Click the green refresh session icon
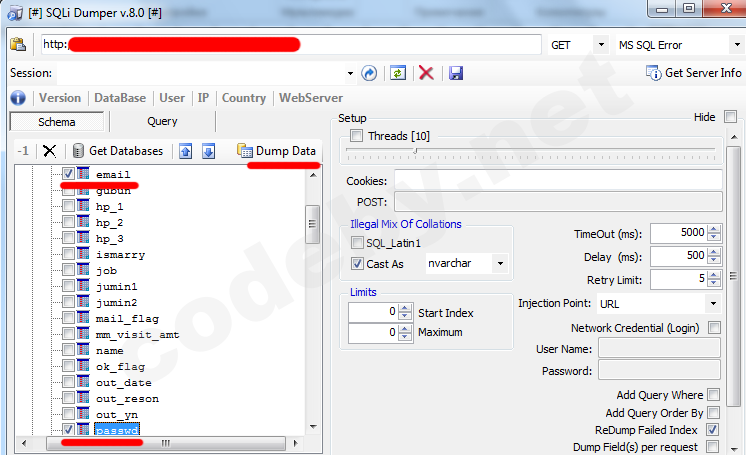 pyautogui.click(x=398, y=73)
